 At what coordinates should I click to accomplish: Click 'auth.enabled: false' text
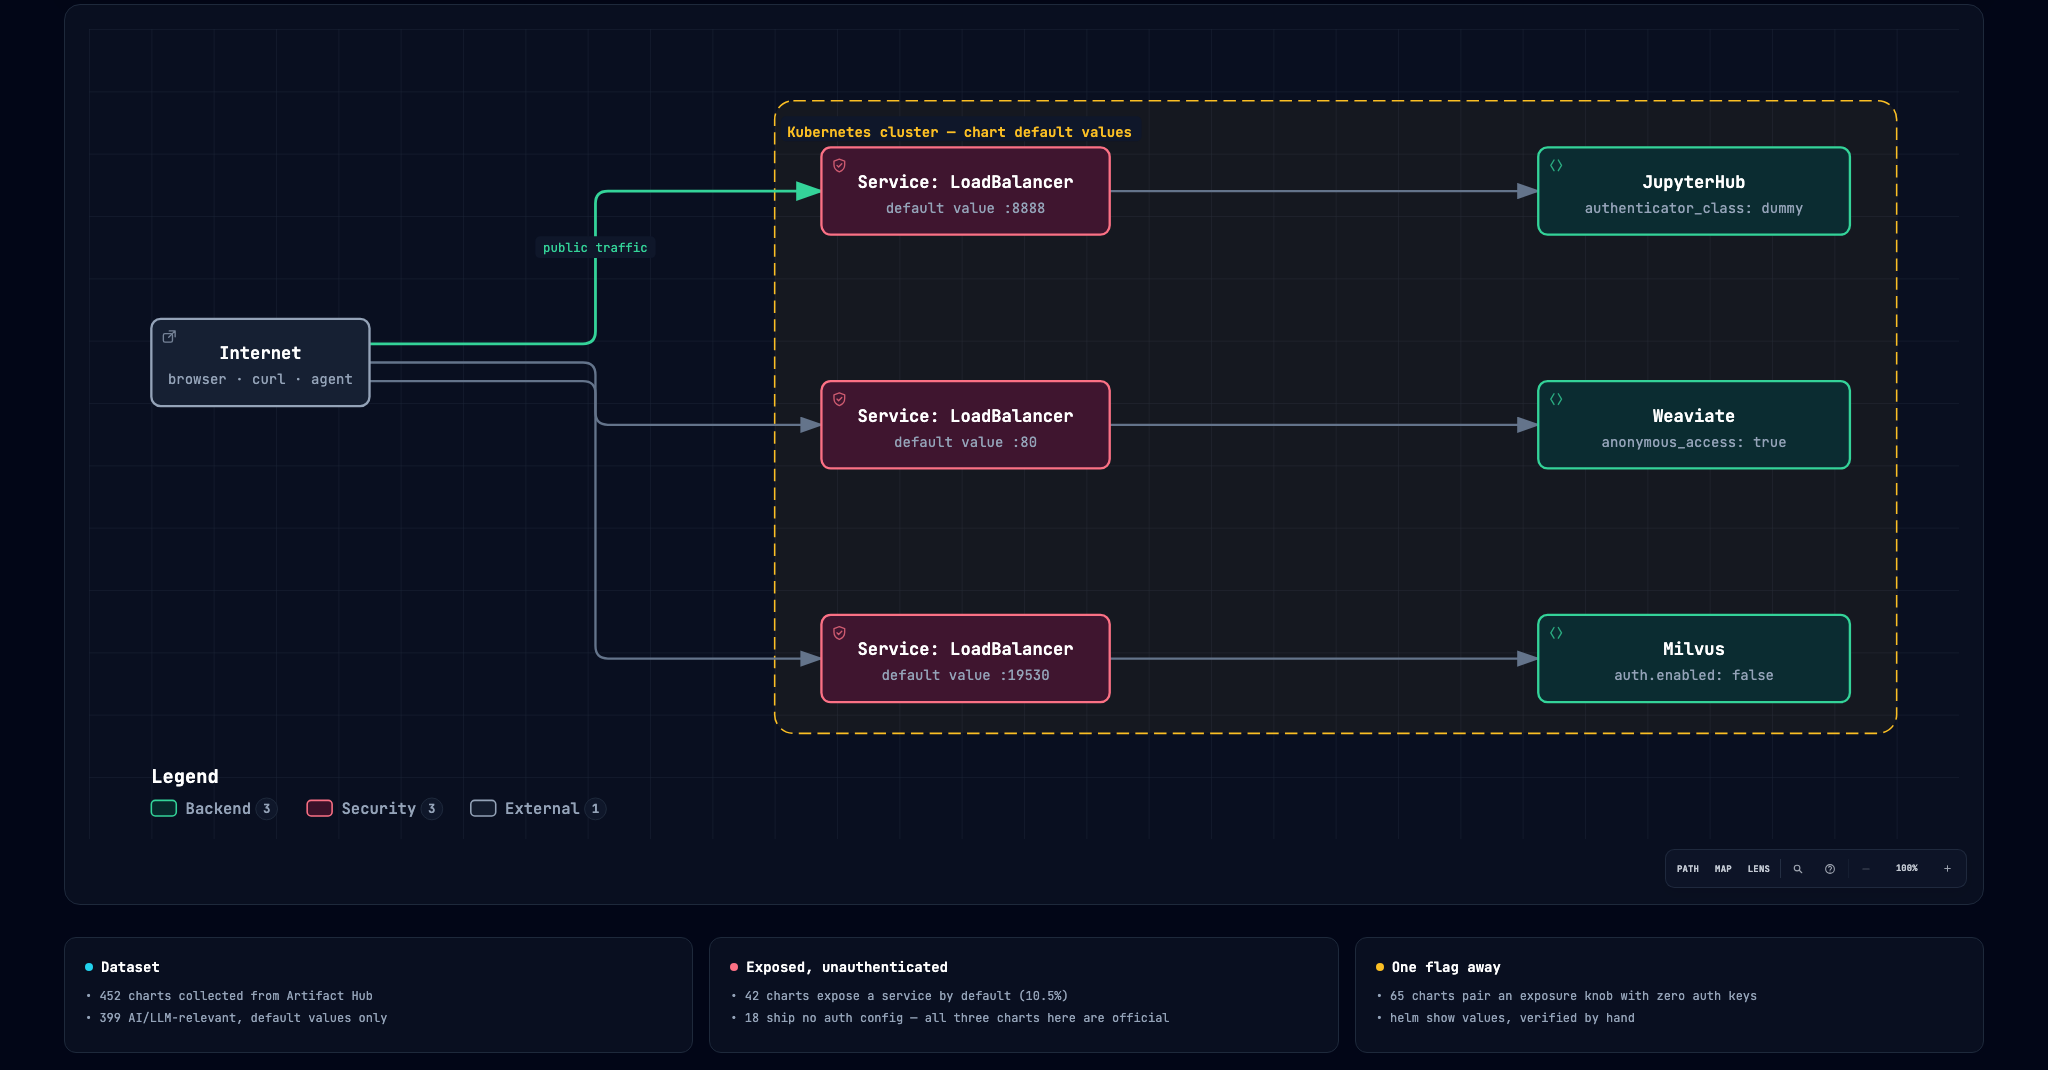tap(1694, 676)
